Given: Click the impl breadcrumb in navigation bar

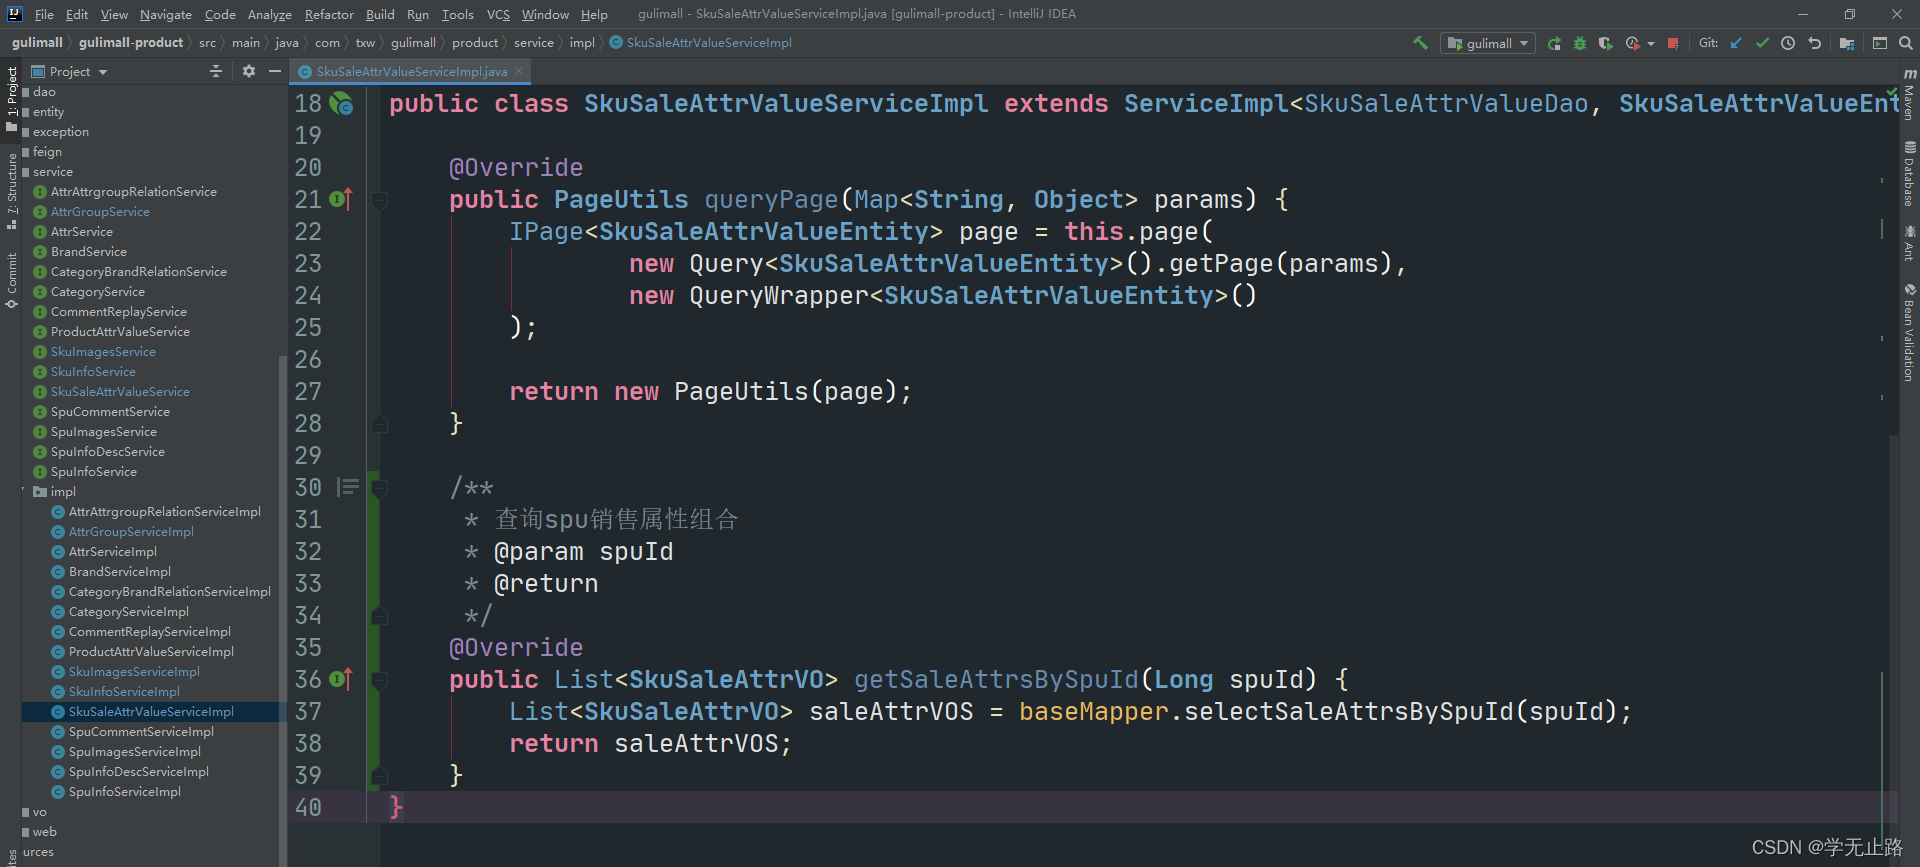Looking at the screenshot, I should point(582,43).
